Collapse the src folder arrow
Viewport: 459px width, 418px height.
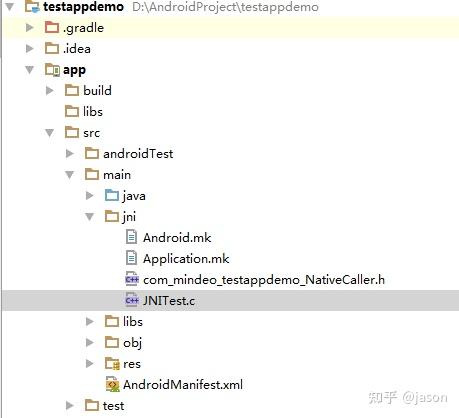click(49, 133)
